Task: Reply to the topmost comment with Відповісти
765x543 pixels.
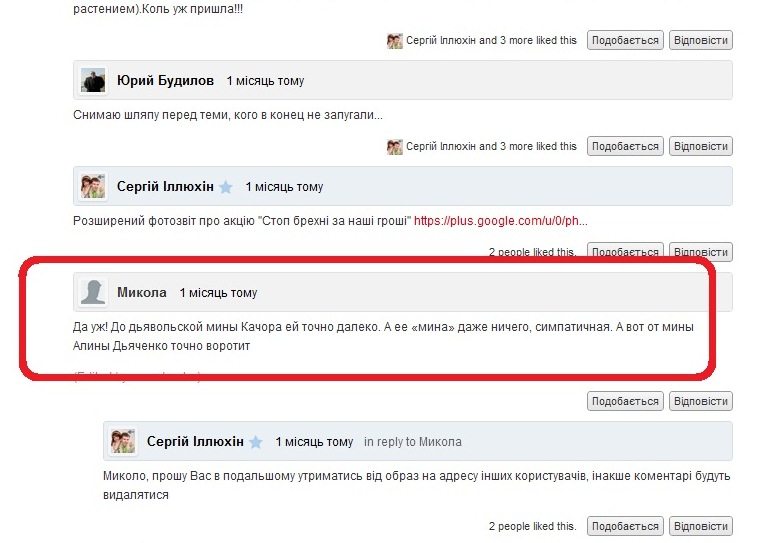Action: click(x=701, y=40)
